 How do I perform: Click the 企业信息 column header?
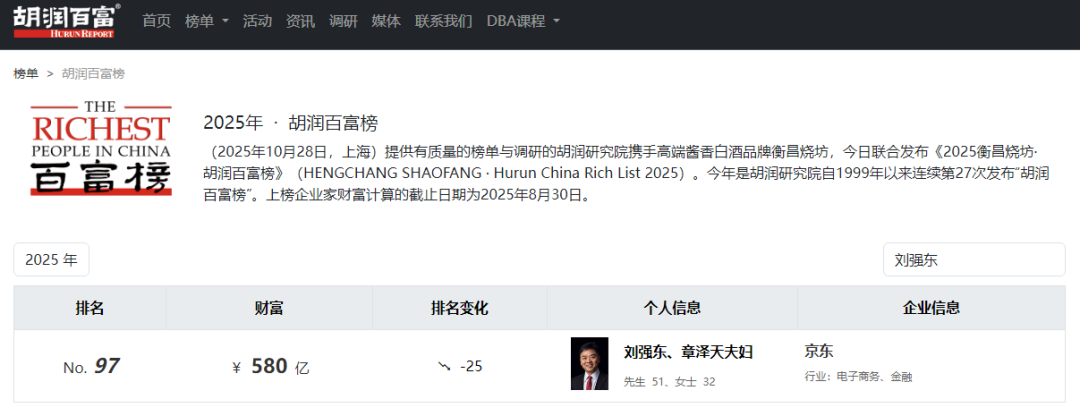pos(931,308)
